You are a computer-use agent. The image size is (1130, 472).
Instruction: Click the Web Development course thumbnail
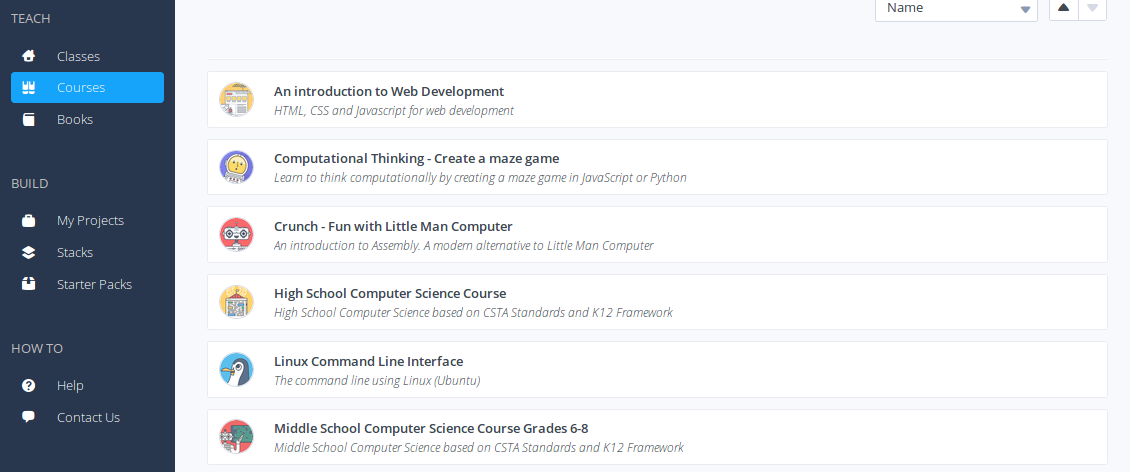236,99
